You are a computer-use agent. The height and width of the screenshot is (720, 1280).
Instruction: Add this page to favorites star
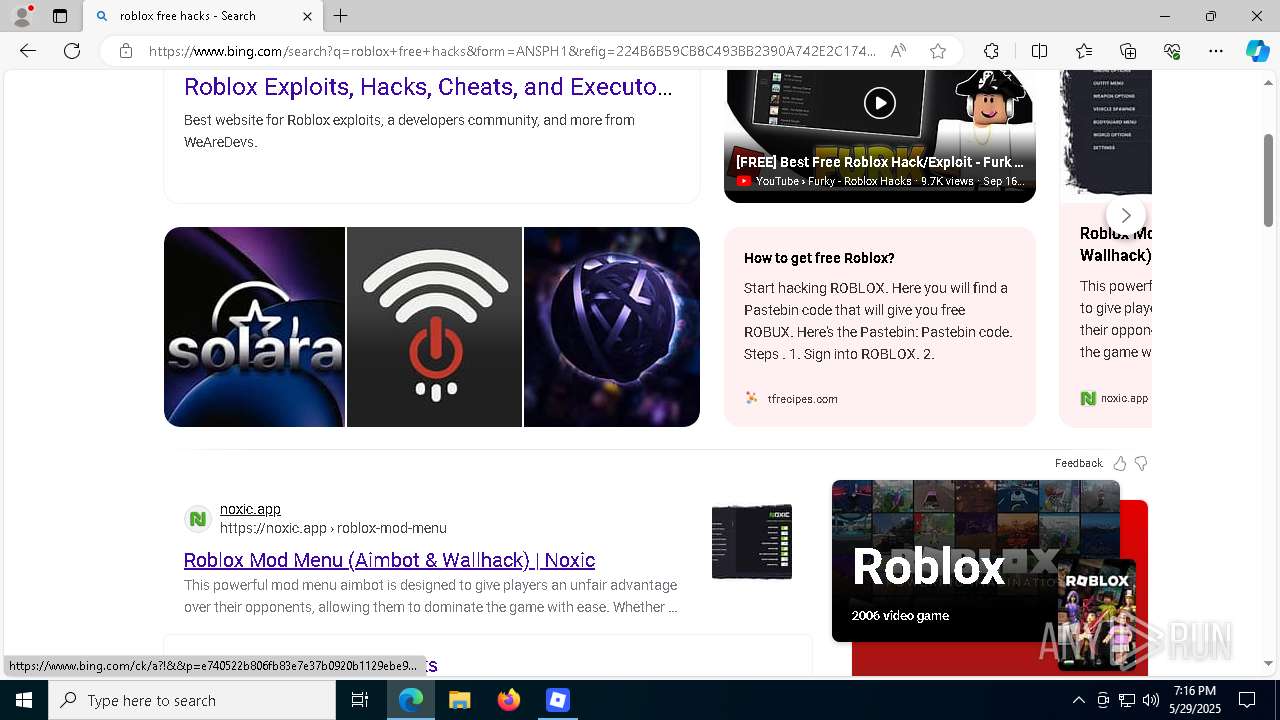point(938,51)
